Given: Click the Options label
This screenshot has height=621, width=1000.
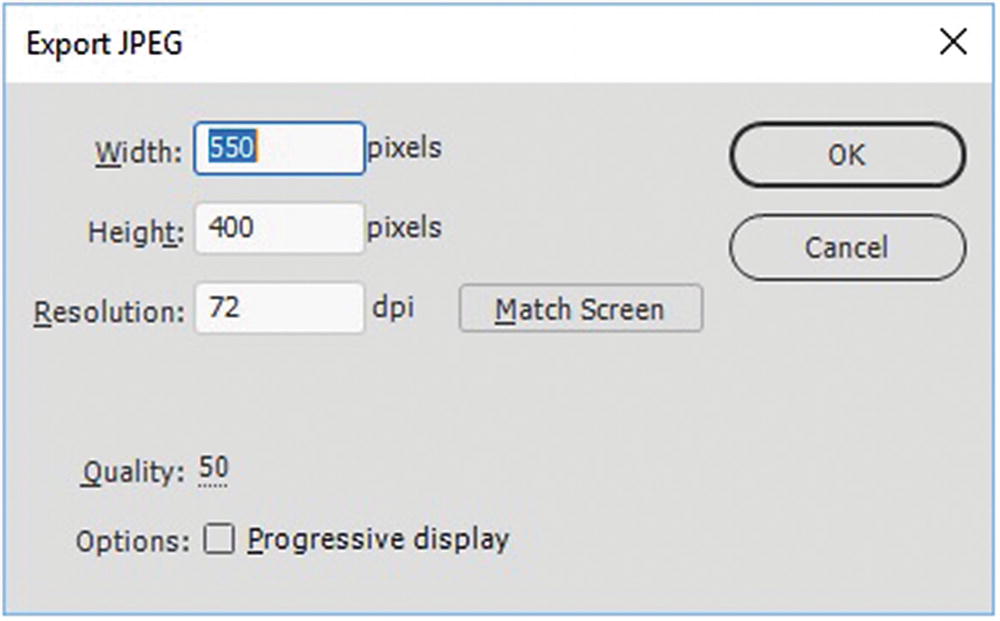Looking at the screenshot, I should [132, 542].
